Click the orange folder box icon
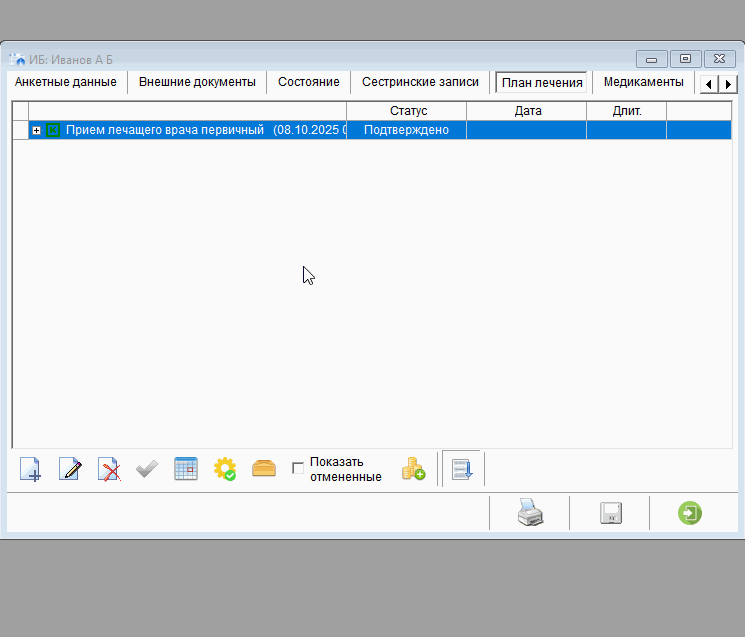 click(263, 468)
